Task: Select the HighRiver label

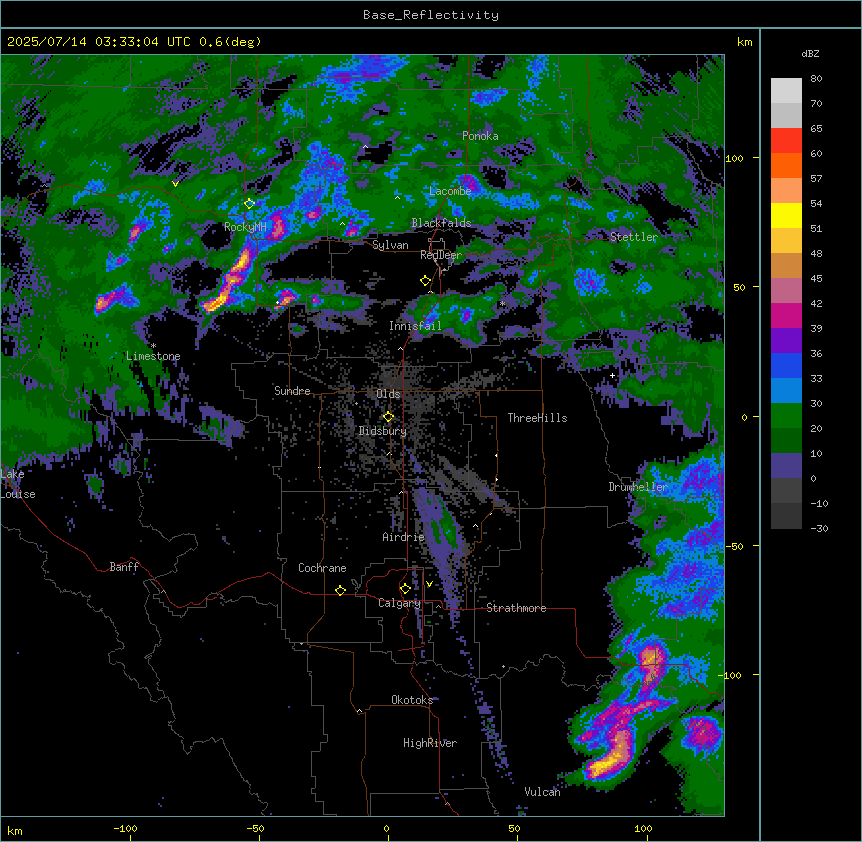Action: point(430,743)
